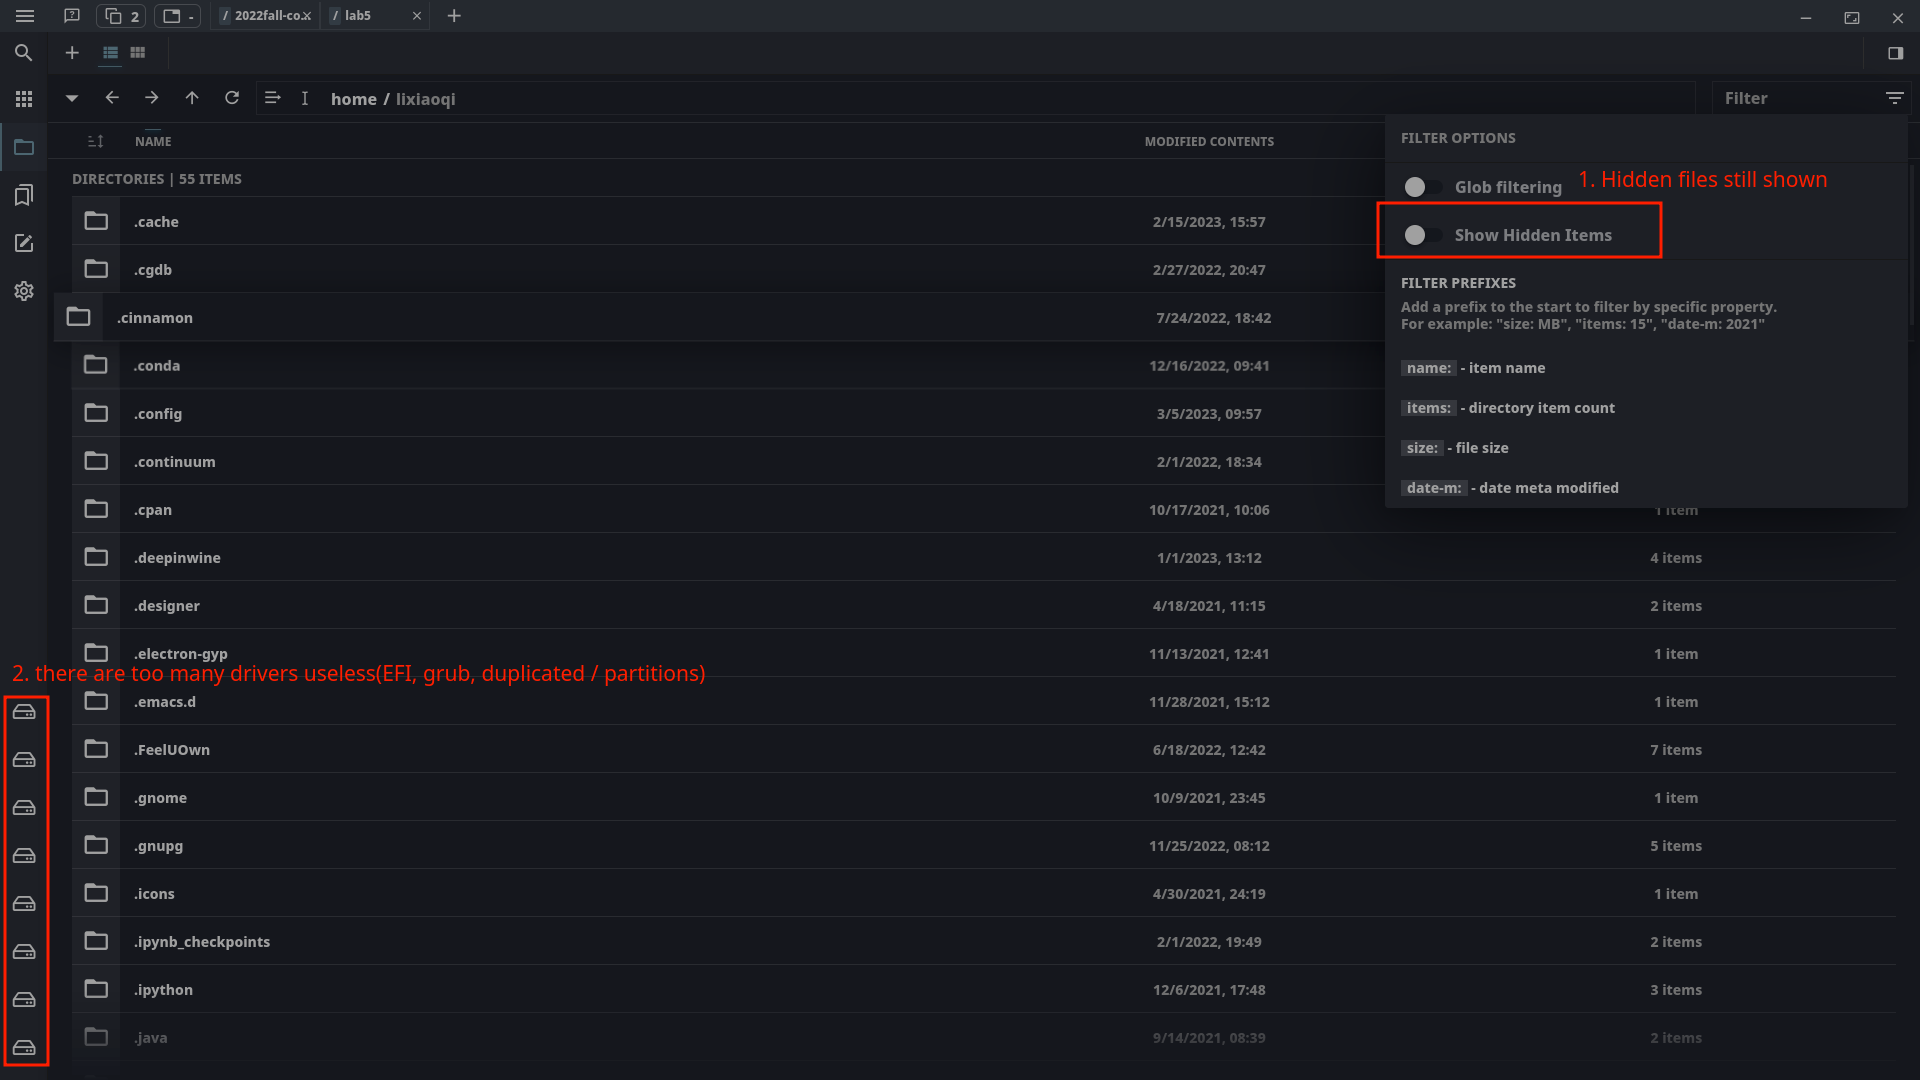Select the Bookmarks icon in the sidebar
The image size is (1920, 1080).
[24, 195]
